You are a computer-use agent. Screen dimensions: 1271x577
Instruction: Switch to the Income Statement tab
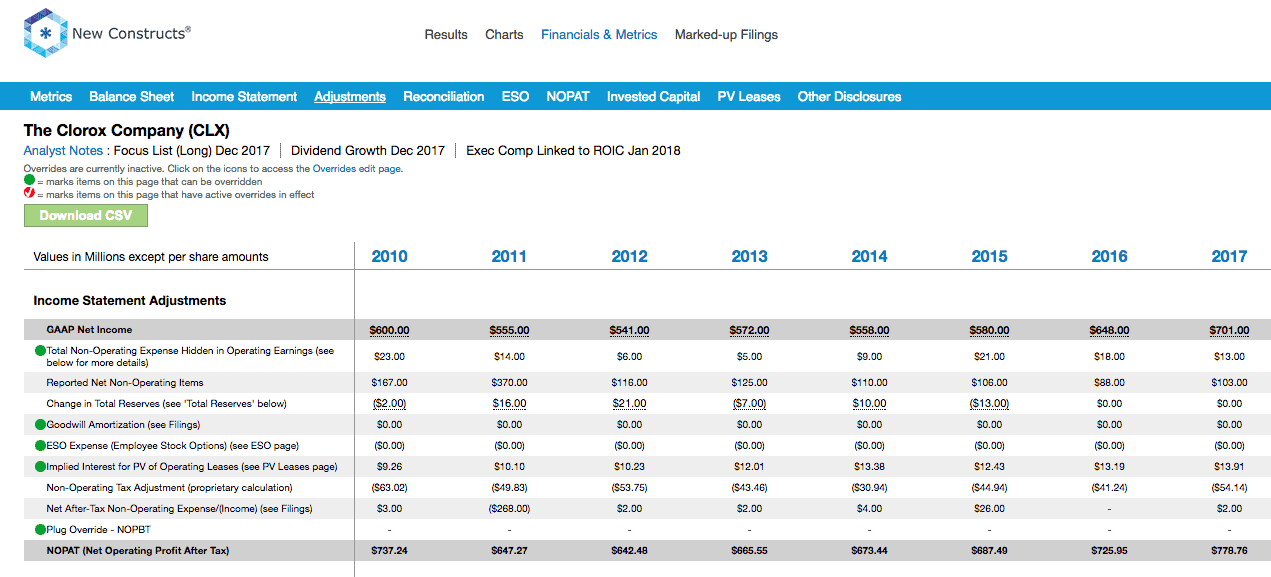(x=244, y=97)
